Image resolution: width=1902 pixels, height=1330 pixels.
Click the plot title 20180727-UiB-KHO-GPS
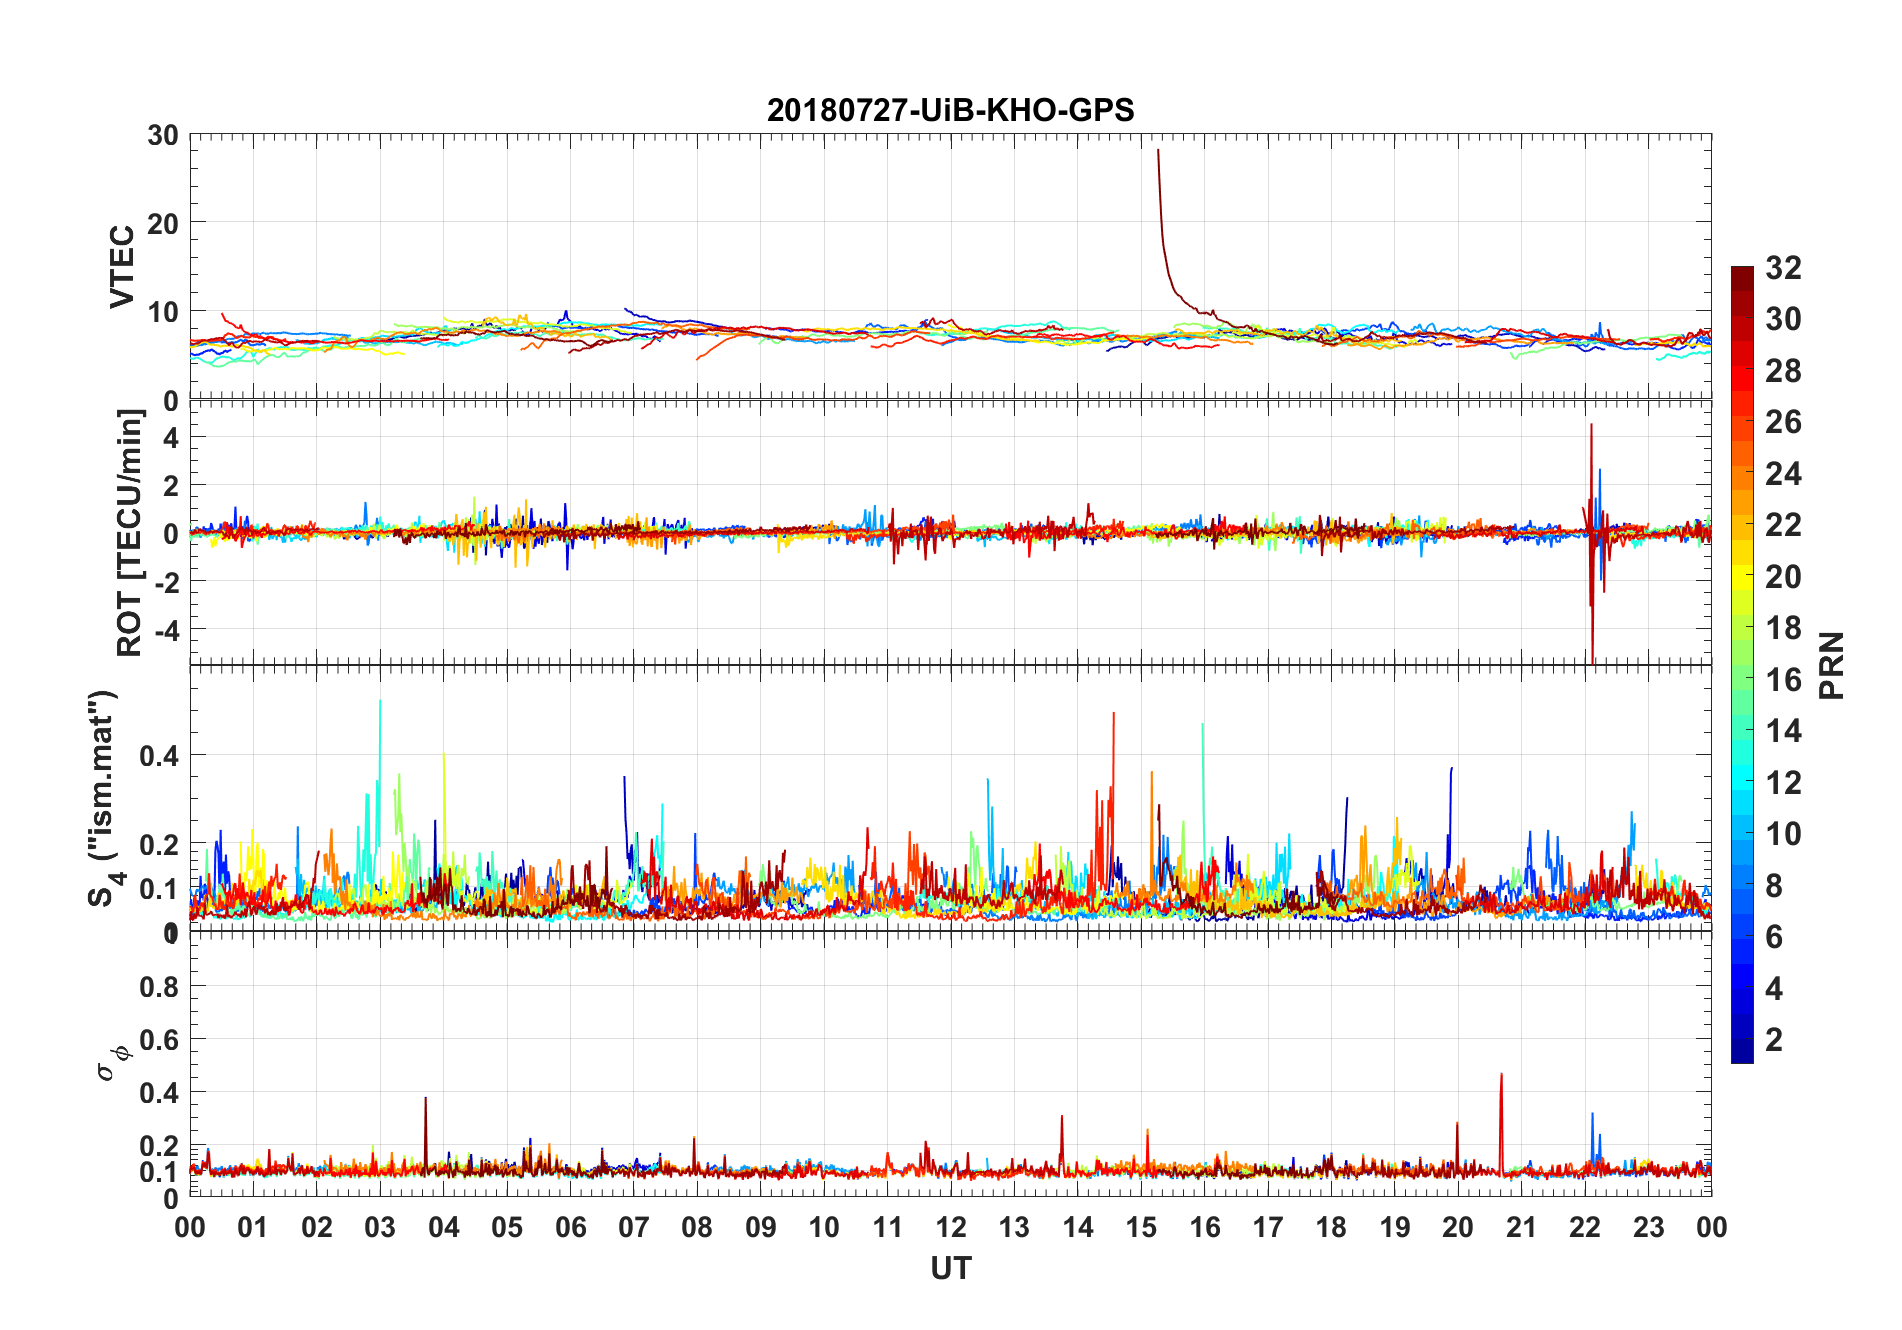(x=950, y=110)
